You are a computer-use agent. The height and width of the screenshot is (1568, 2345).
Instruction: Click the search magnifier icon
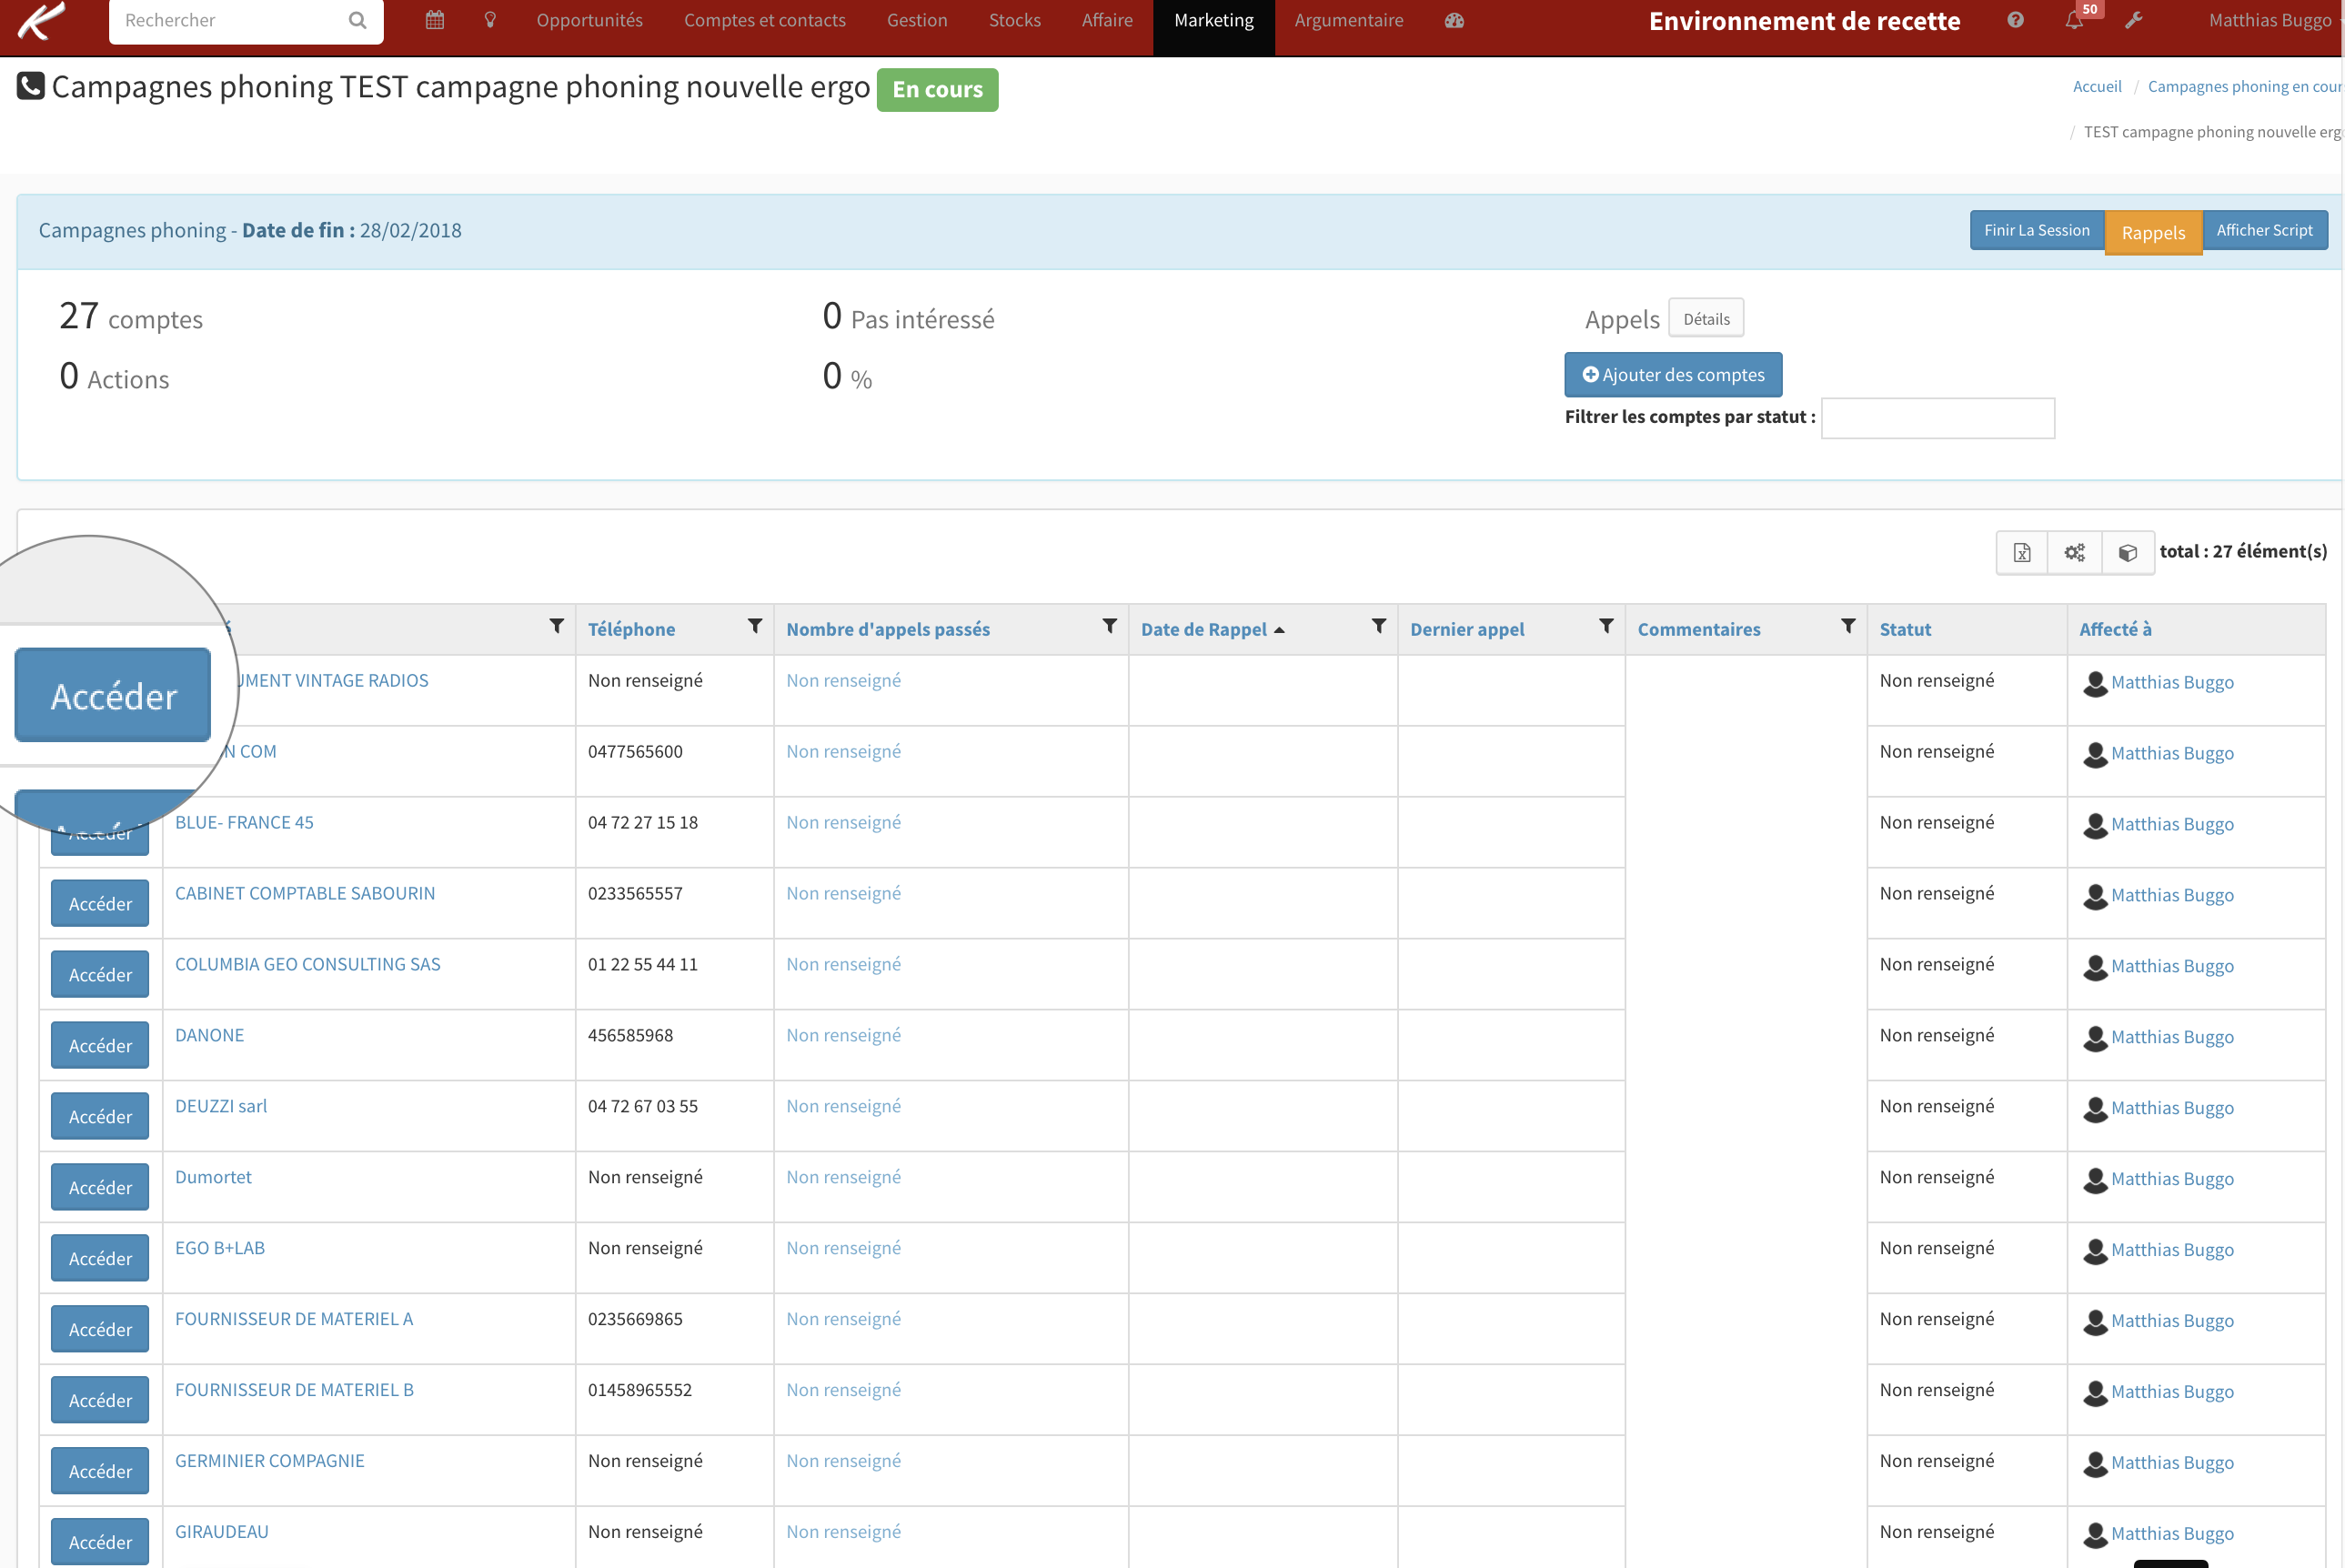357,20
